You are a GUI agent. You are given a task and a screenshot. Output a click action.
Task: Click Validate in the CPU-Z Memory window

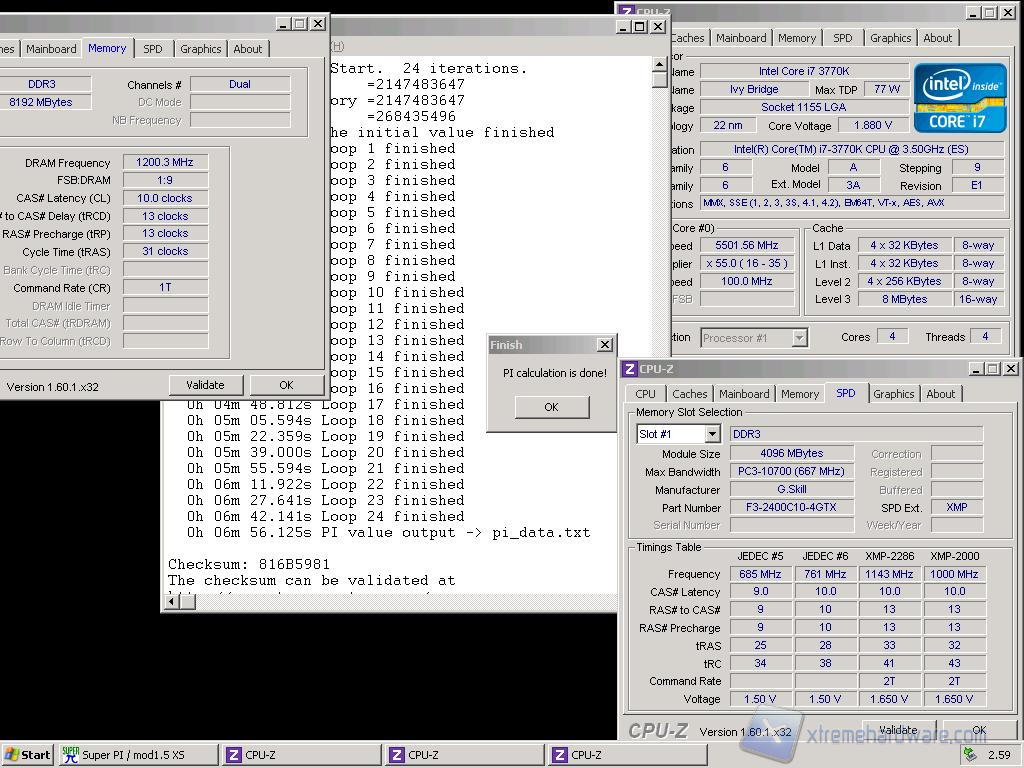205,385
